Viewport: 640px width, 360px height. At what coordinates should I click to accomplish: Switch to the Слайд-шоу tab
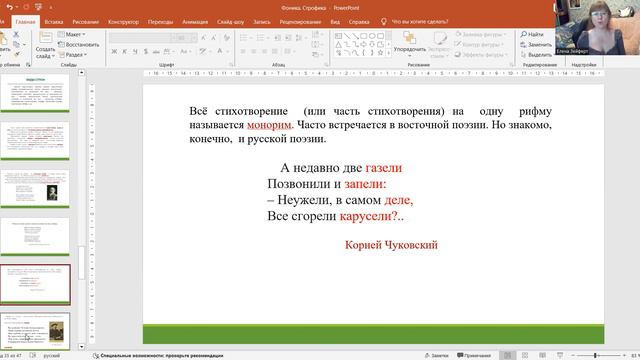pyautogui.click(x=231, y=22)
